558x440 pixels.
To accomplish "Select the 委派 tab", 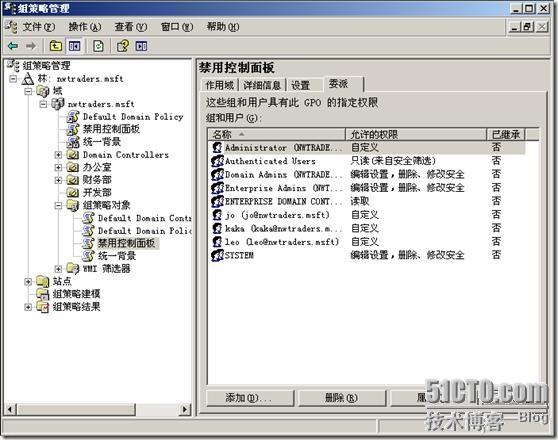I will tap(343, 84).
